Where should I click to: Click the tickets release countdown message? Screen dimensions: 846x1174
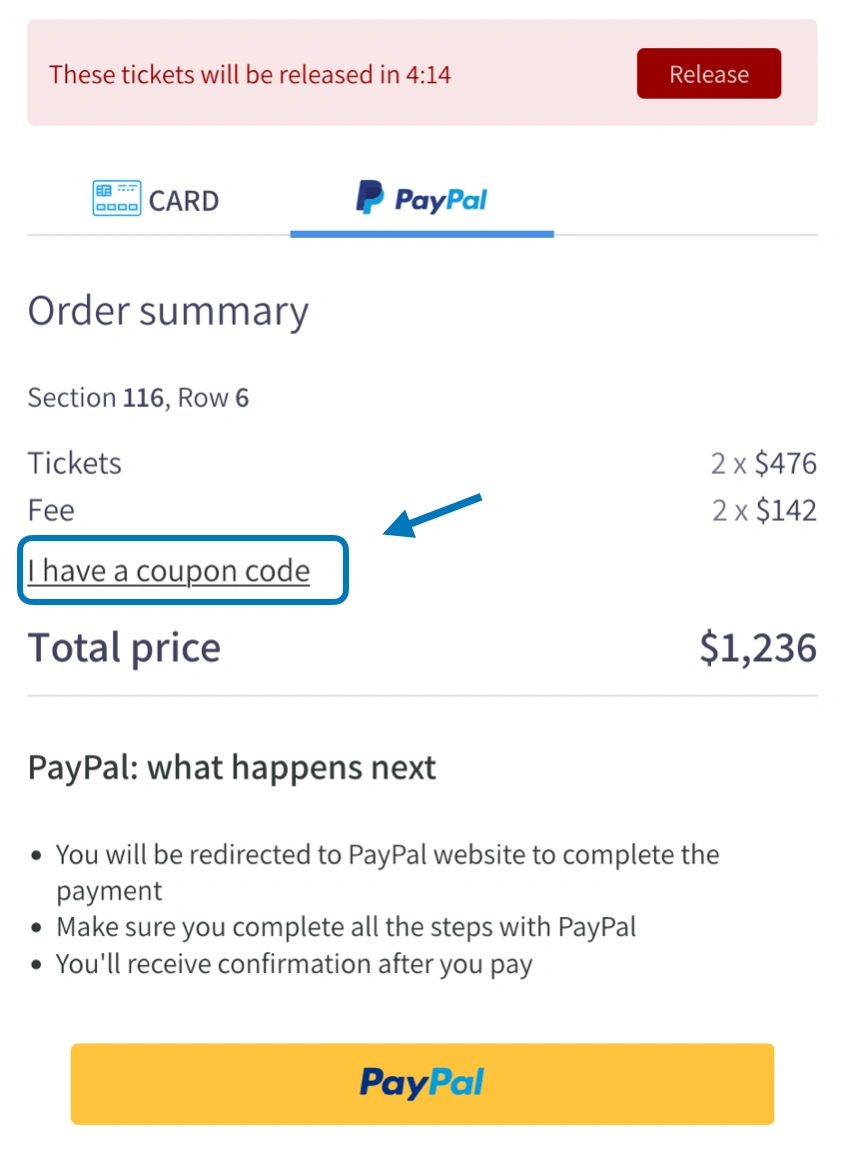coord(250,74)
